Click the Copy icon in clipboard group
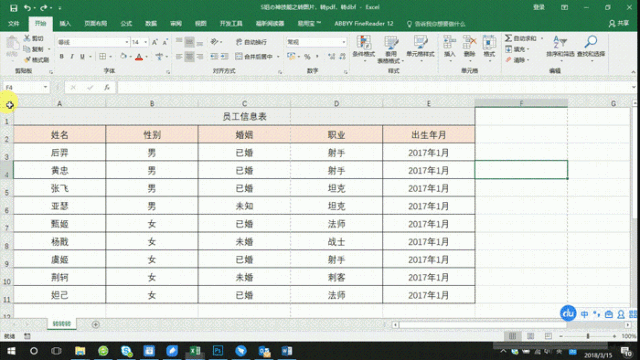 27,49
